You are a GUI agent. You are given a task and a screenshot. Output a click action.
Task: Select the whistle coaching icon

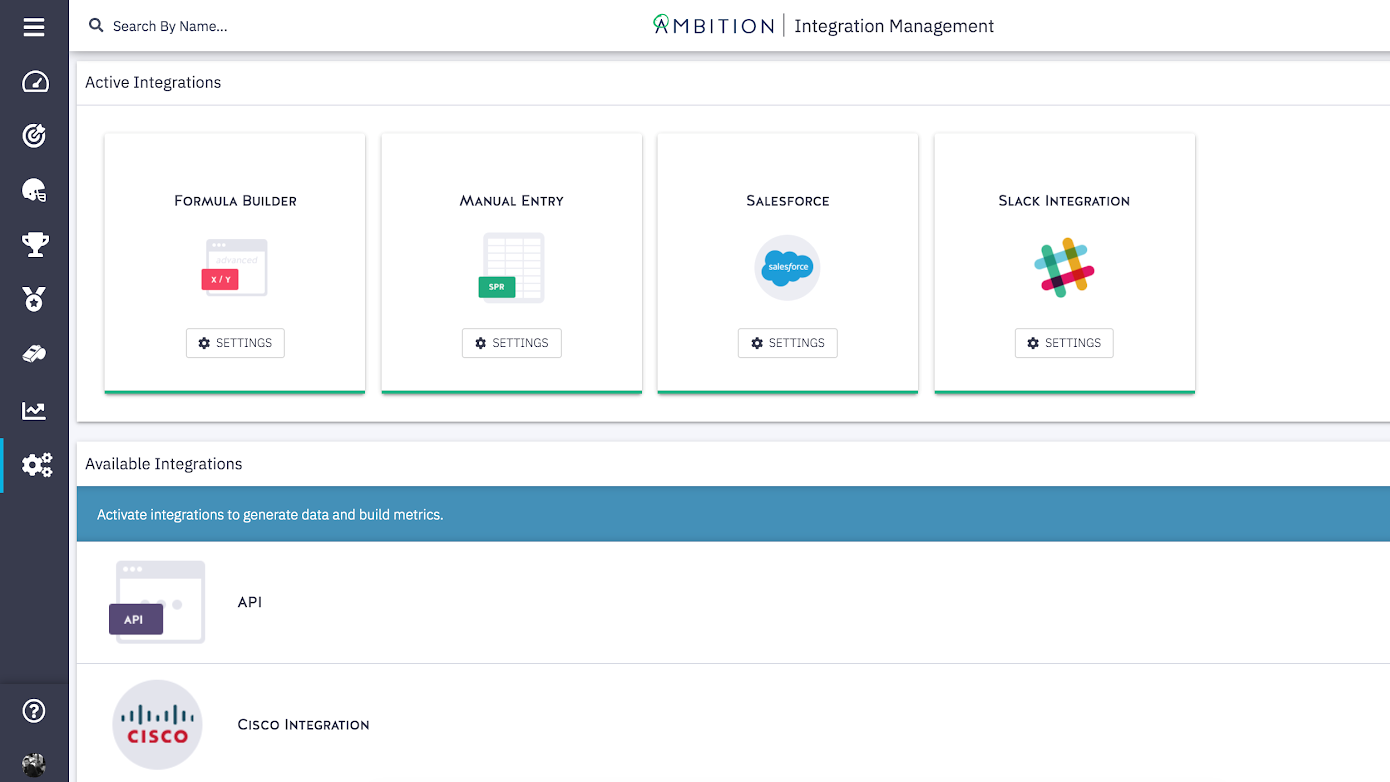(x=33, y=353)
